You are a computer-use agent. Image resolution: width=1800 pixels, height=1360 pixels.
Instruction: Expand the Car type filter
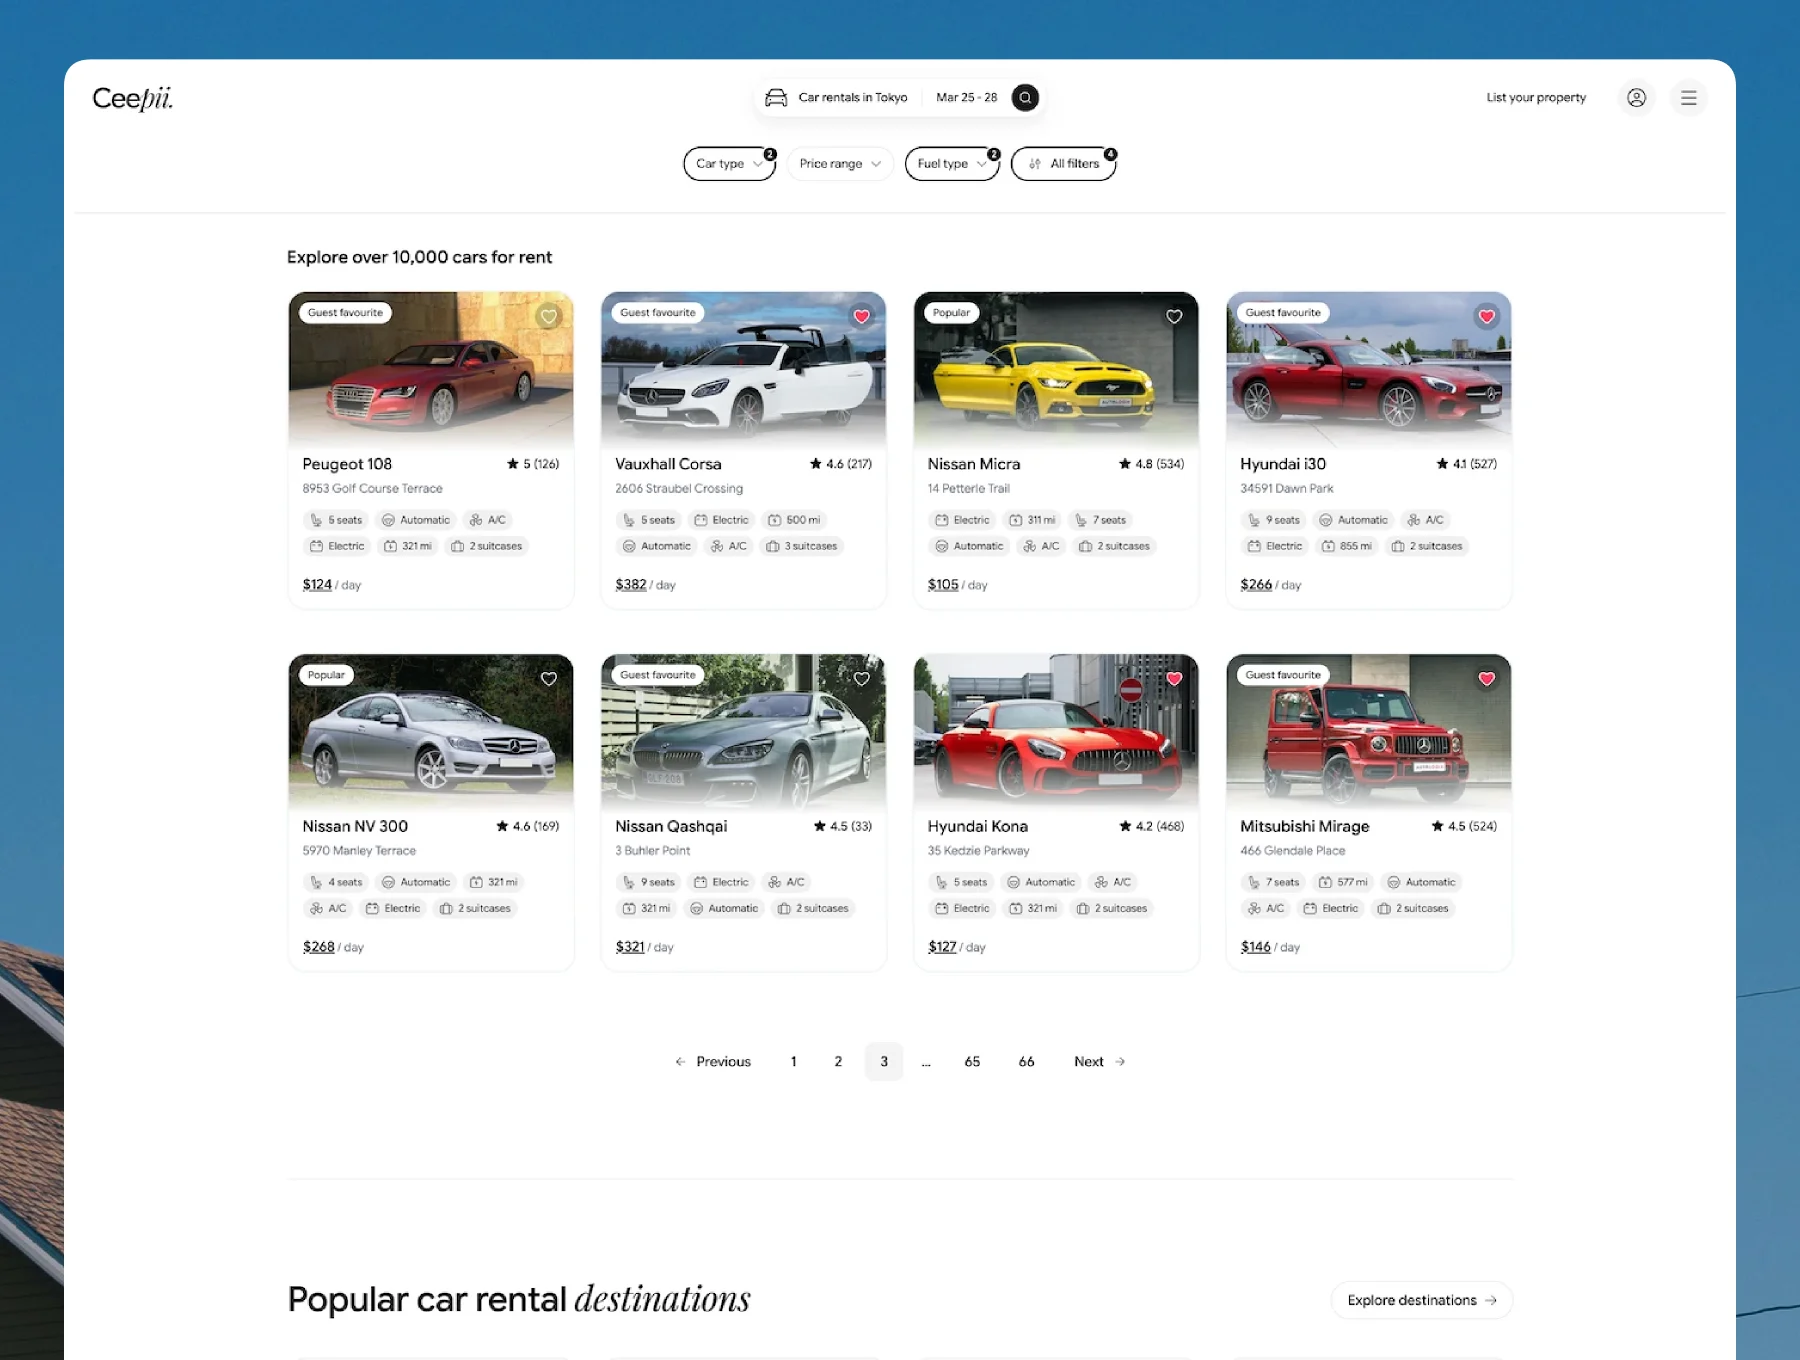pos(730,164)
